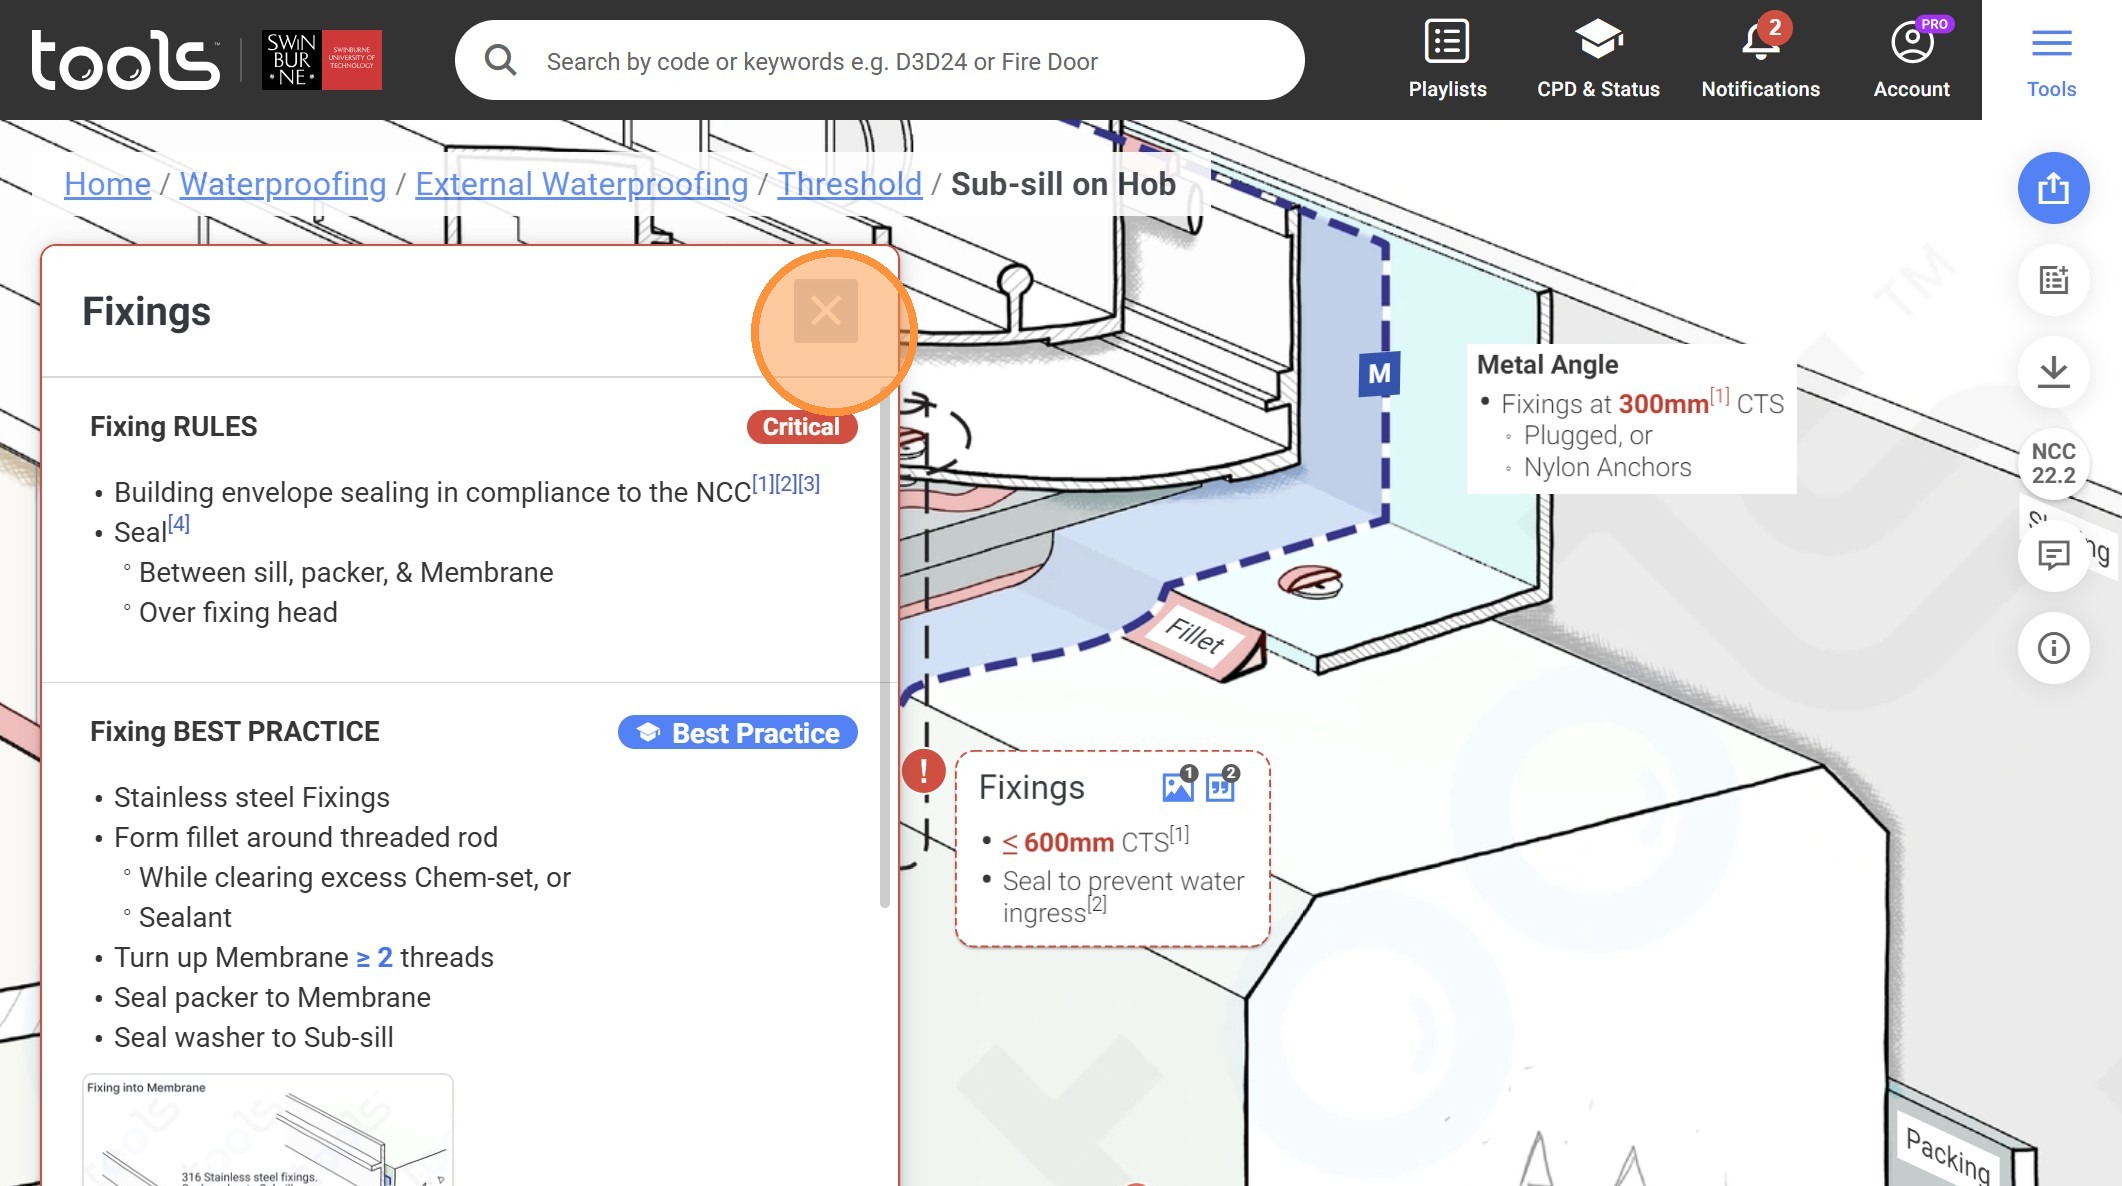Viewport: 2122px width, 1186px height.
Task: Go to Waterproofing breadcrumb link
Action: pos(283,184)
